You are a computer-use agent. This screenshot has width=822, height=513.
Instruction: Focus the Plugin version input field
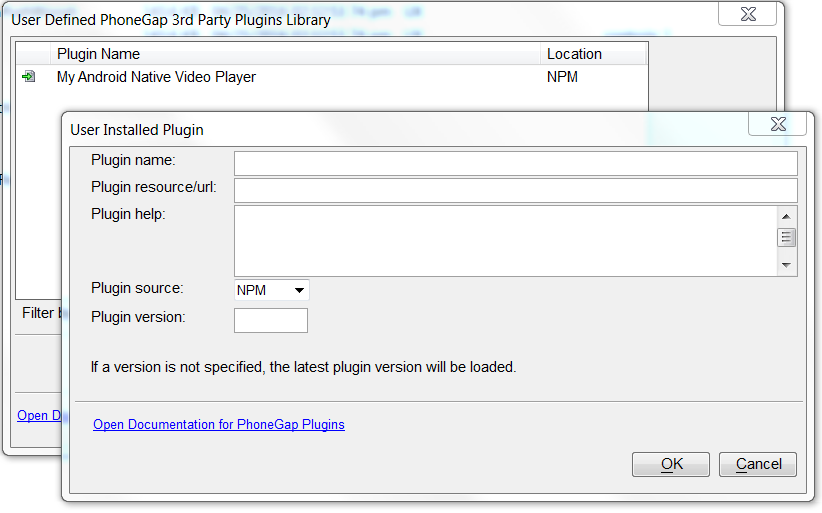coord(271,320)
